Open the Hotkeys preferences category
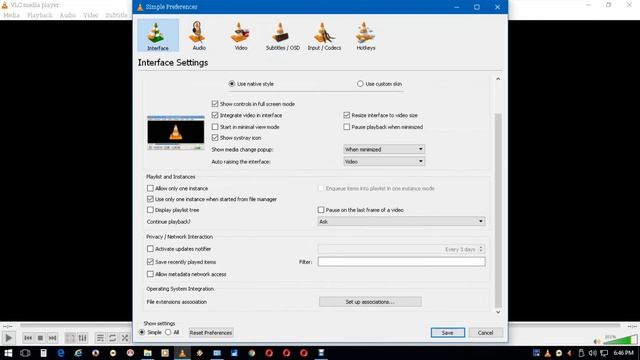This screenshot has width=640, height=360. (365, 36)
